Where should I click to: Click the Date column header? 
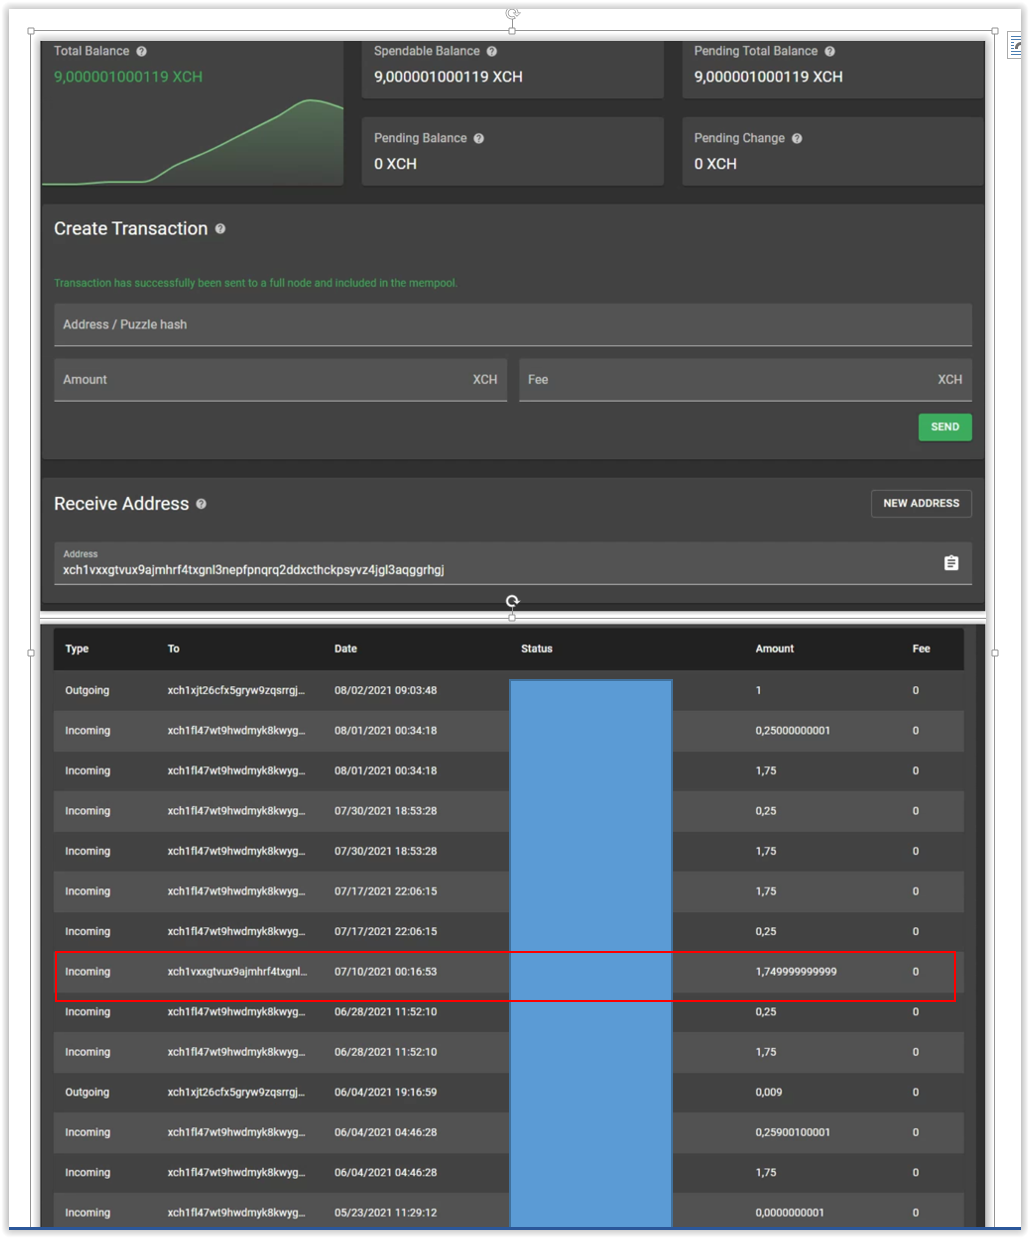coord(345,649)
